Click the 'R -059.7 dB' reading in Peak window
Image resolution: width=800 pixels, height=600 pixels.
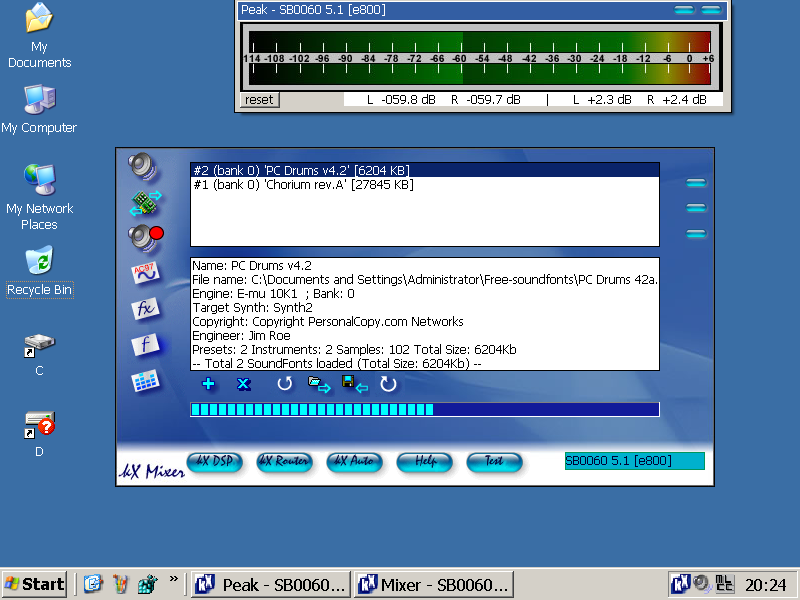coord(486,99)
